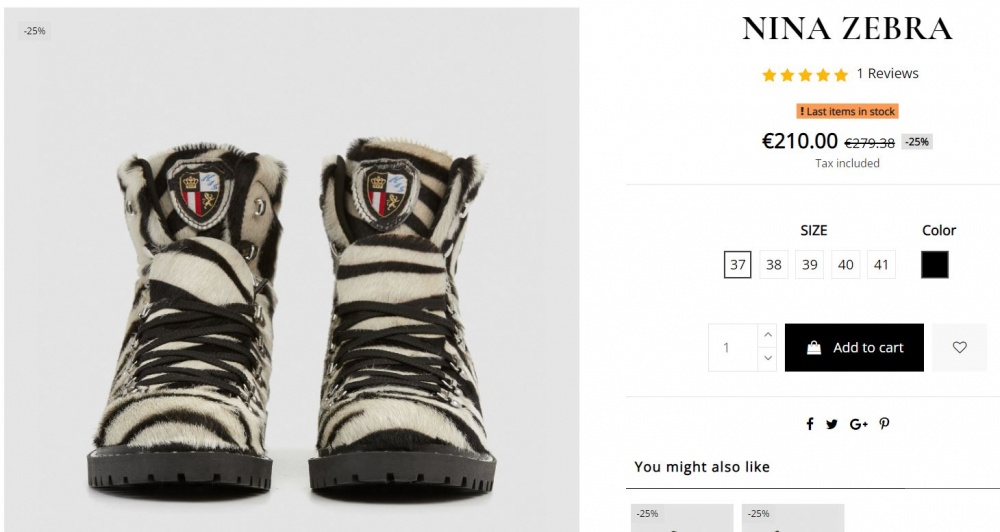Share product on Facebook

(x=810, y=424)
